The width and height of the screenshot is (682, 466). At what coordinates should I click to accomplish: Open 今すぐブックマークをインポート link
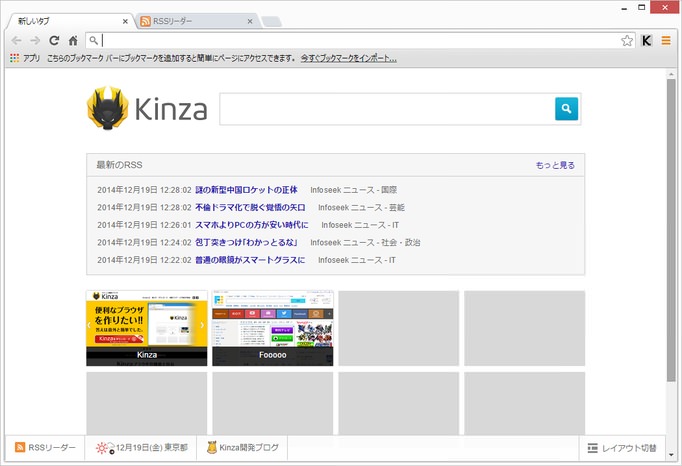point(349,58)
